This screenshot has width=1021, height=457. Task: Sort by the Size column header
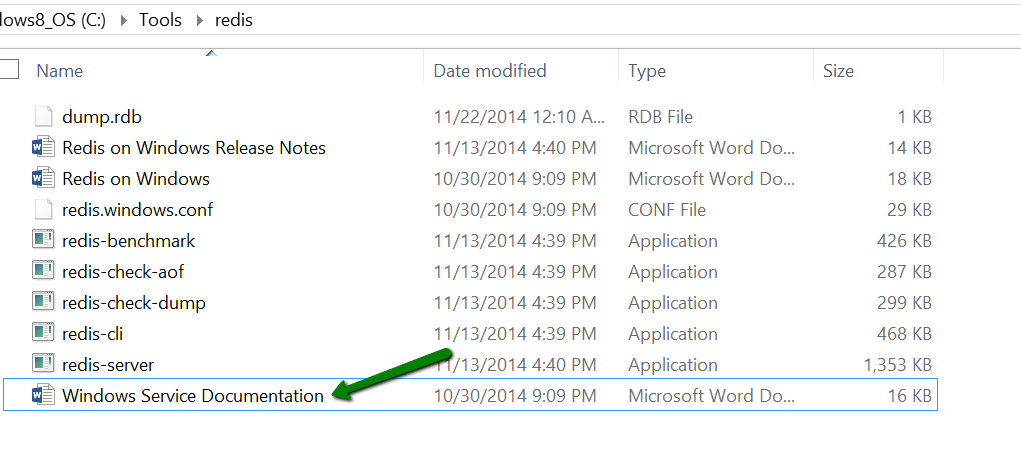(x=838, y=70)
